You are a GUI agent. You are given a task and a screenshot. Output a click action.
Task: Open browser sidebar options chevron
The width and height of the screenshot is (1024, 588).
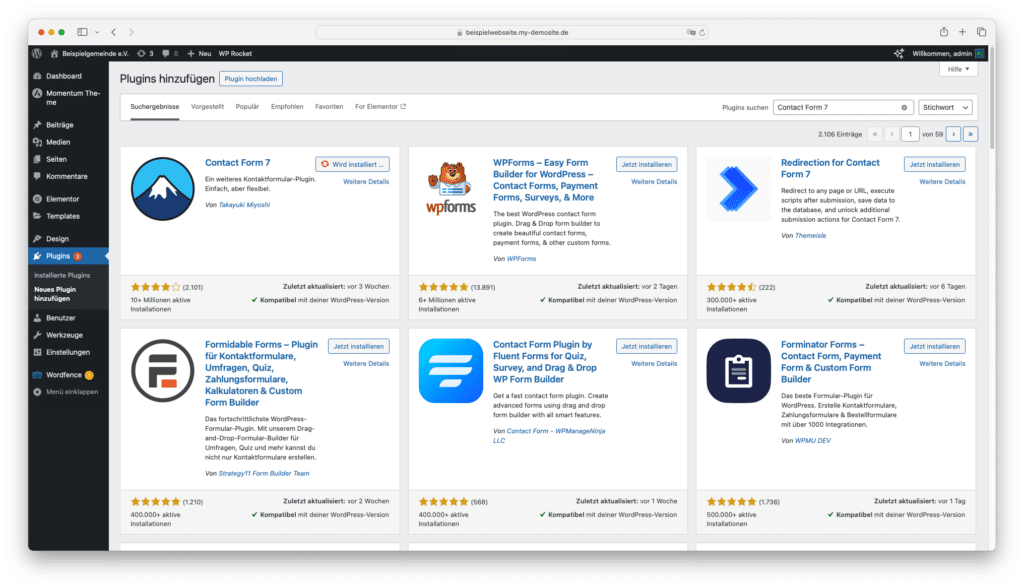pos(97,32)
